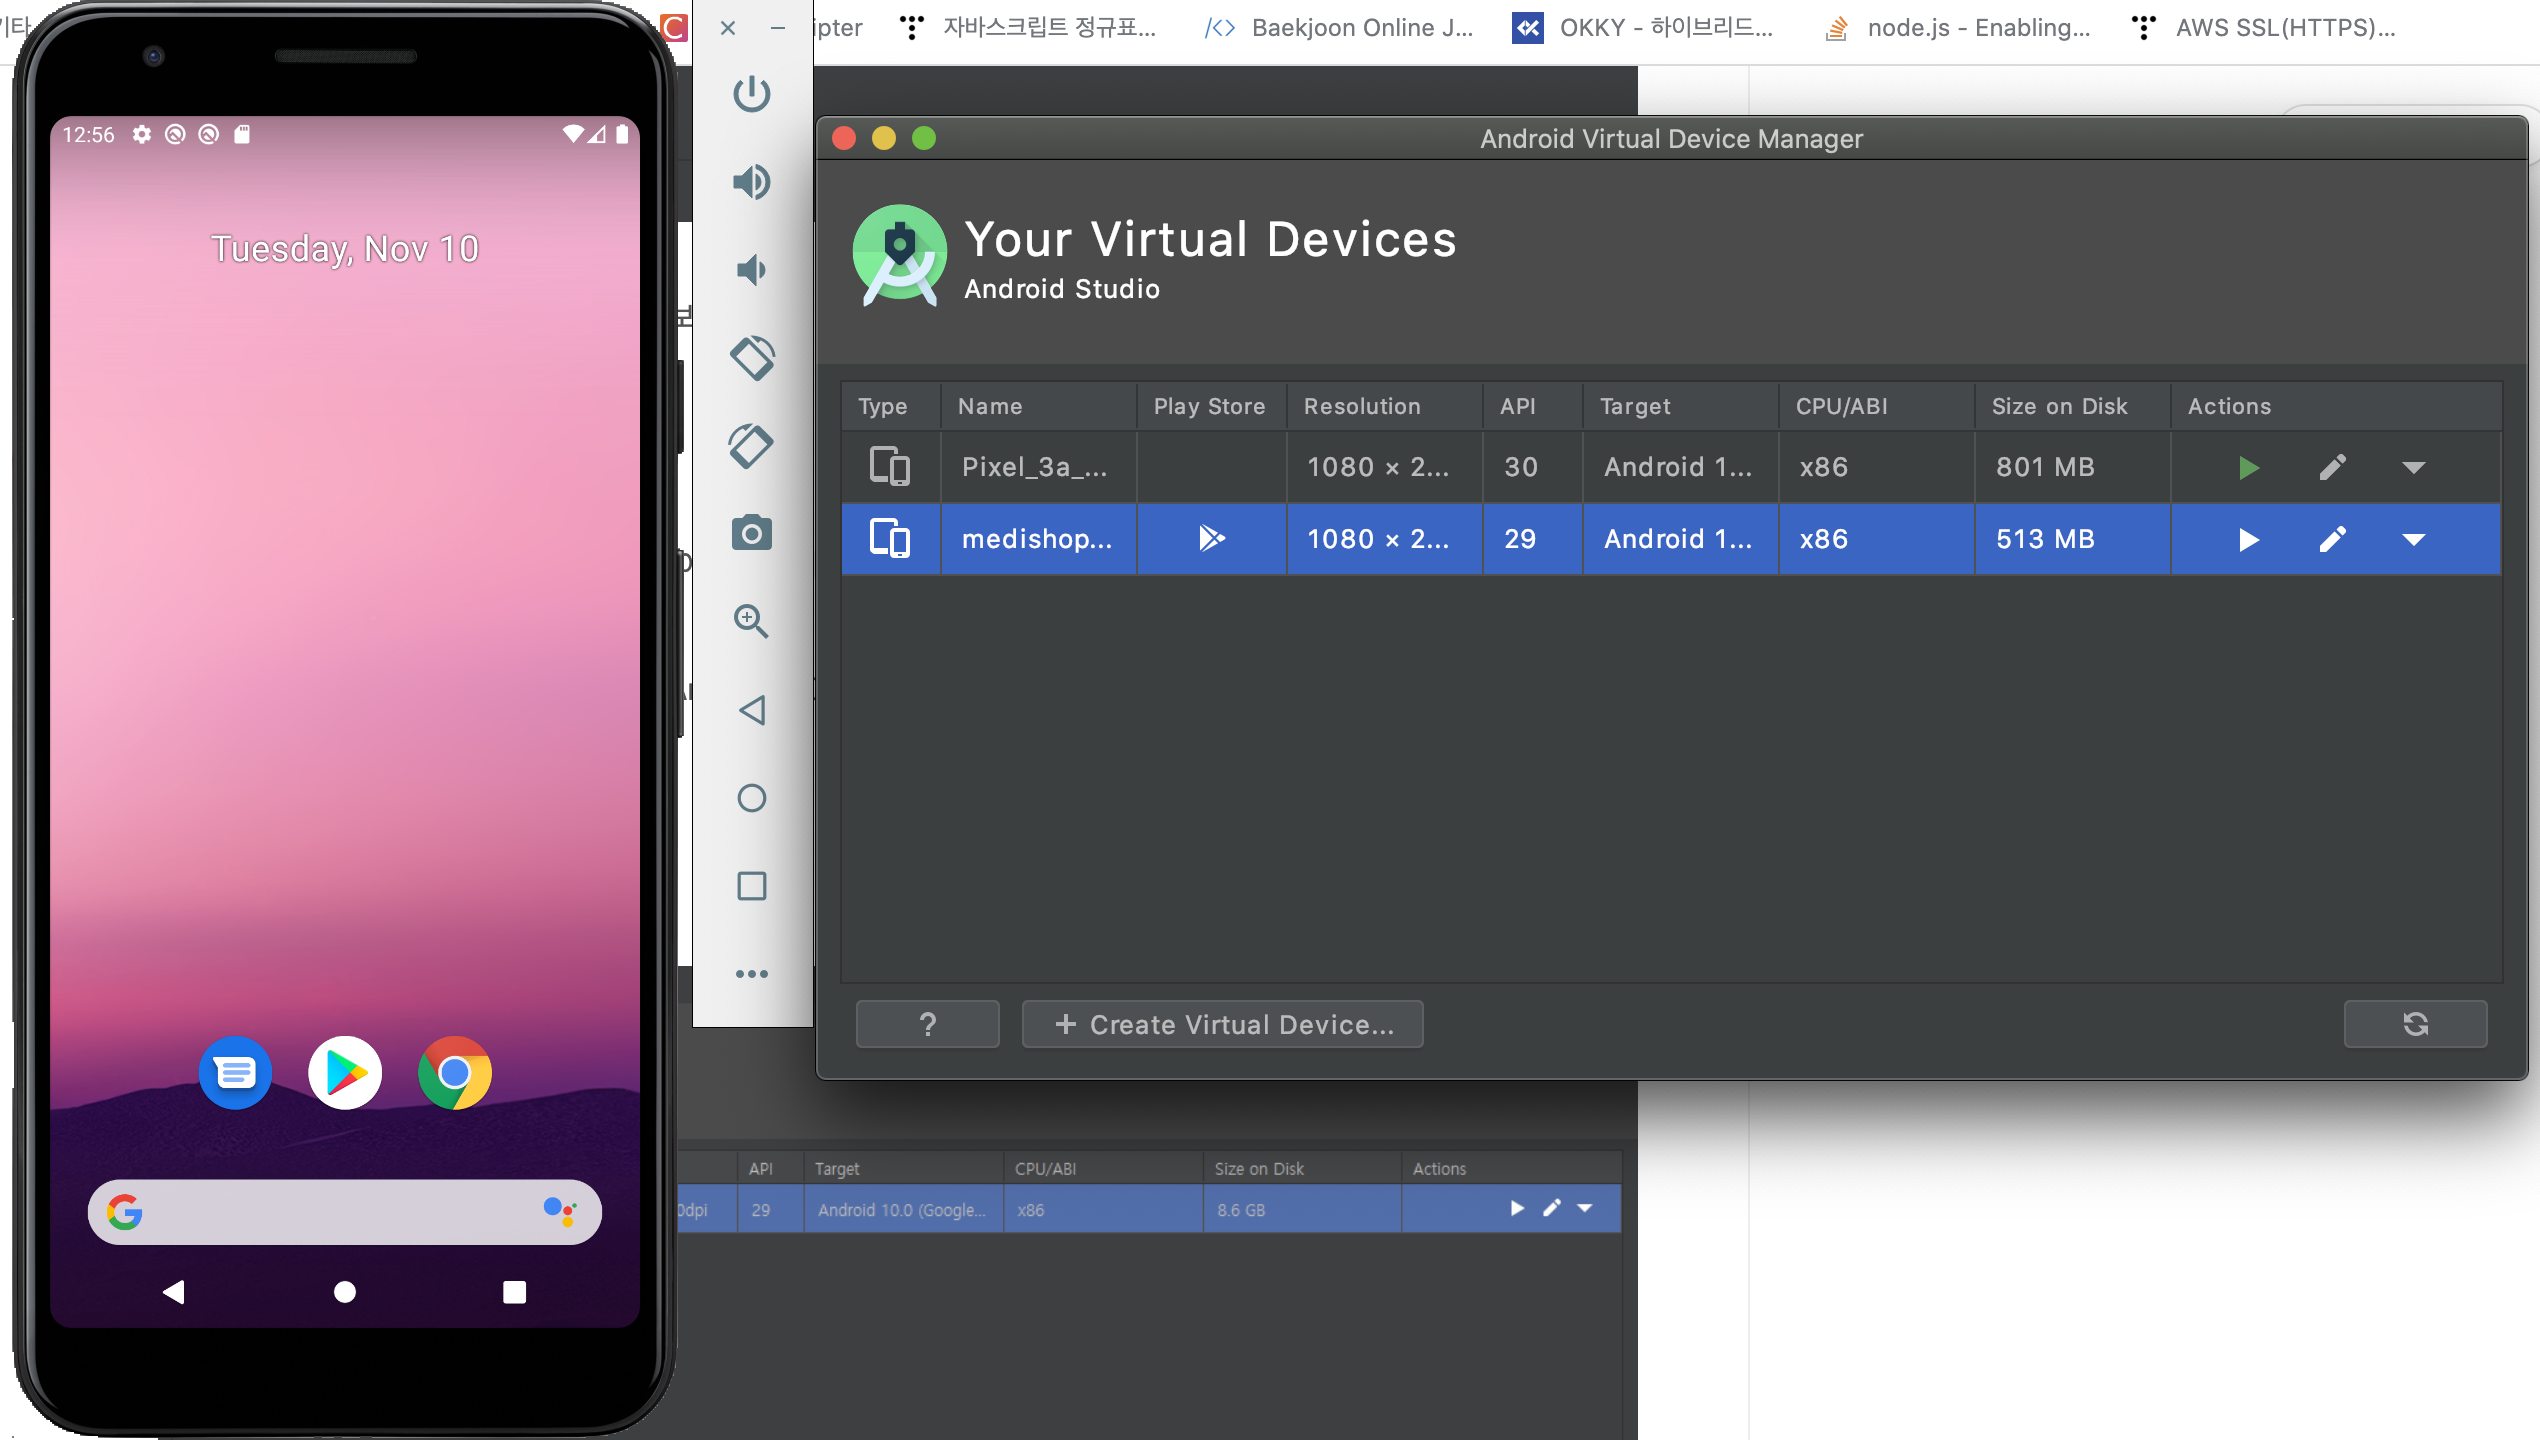This screenshot has width=2540, height=1440.
Task: Take a screenshot with the camera icon
Action: (x=751, y=534)
